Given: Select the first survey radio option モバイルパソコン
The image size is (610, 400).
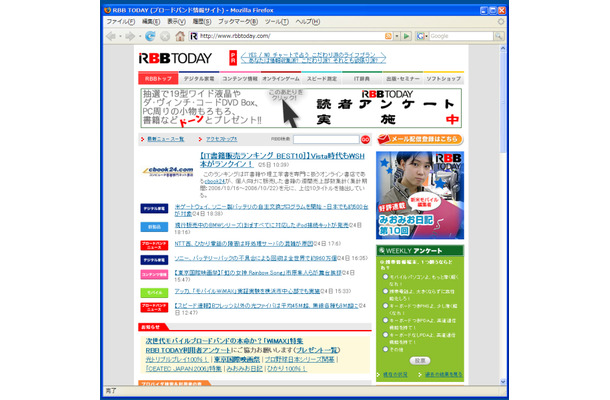Looking at the screenshot, I should coord(385,277).
